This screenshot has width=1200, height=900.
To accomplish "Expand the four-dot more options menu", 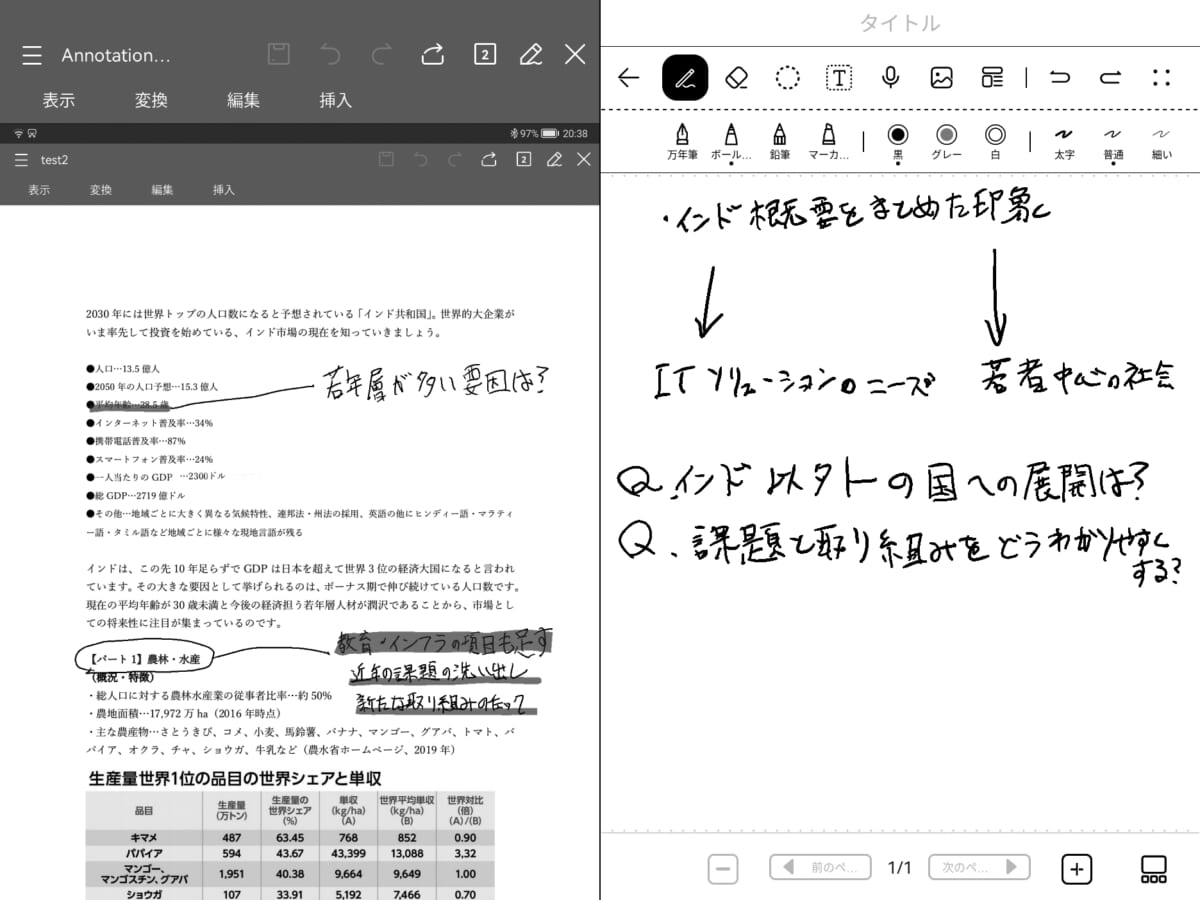I will pyautogui.click(x=1161, y=77).
